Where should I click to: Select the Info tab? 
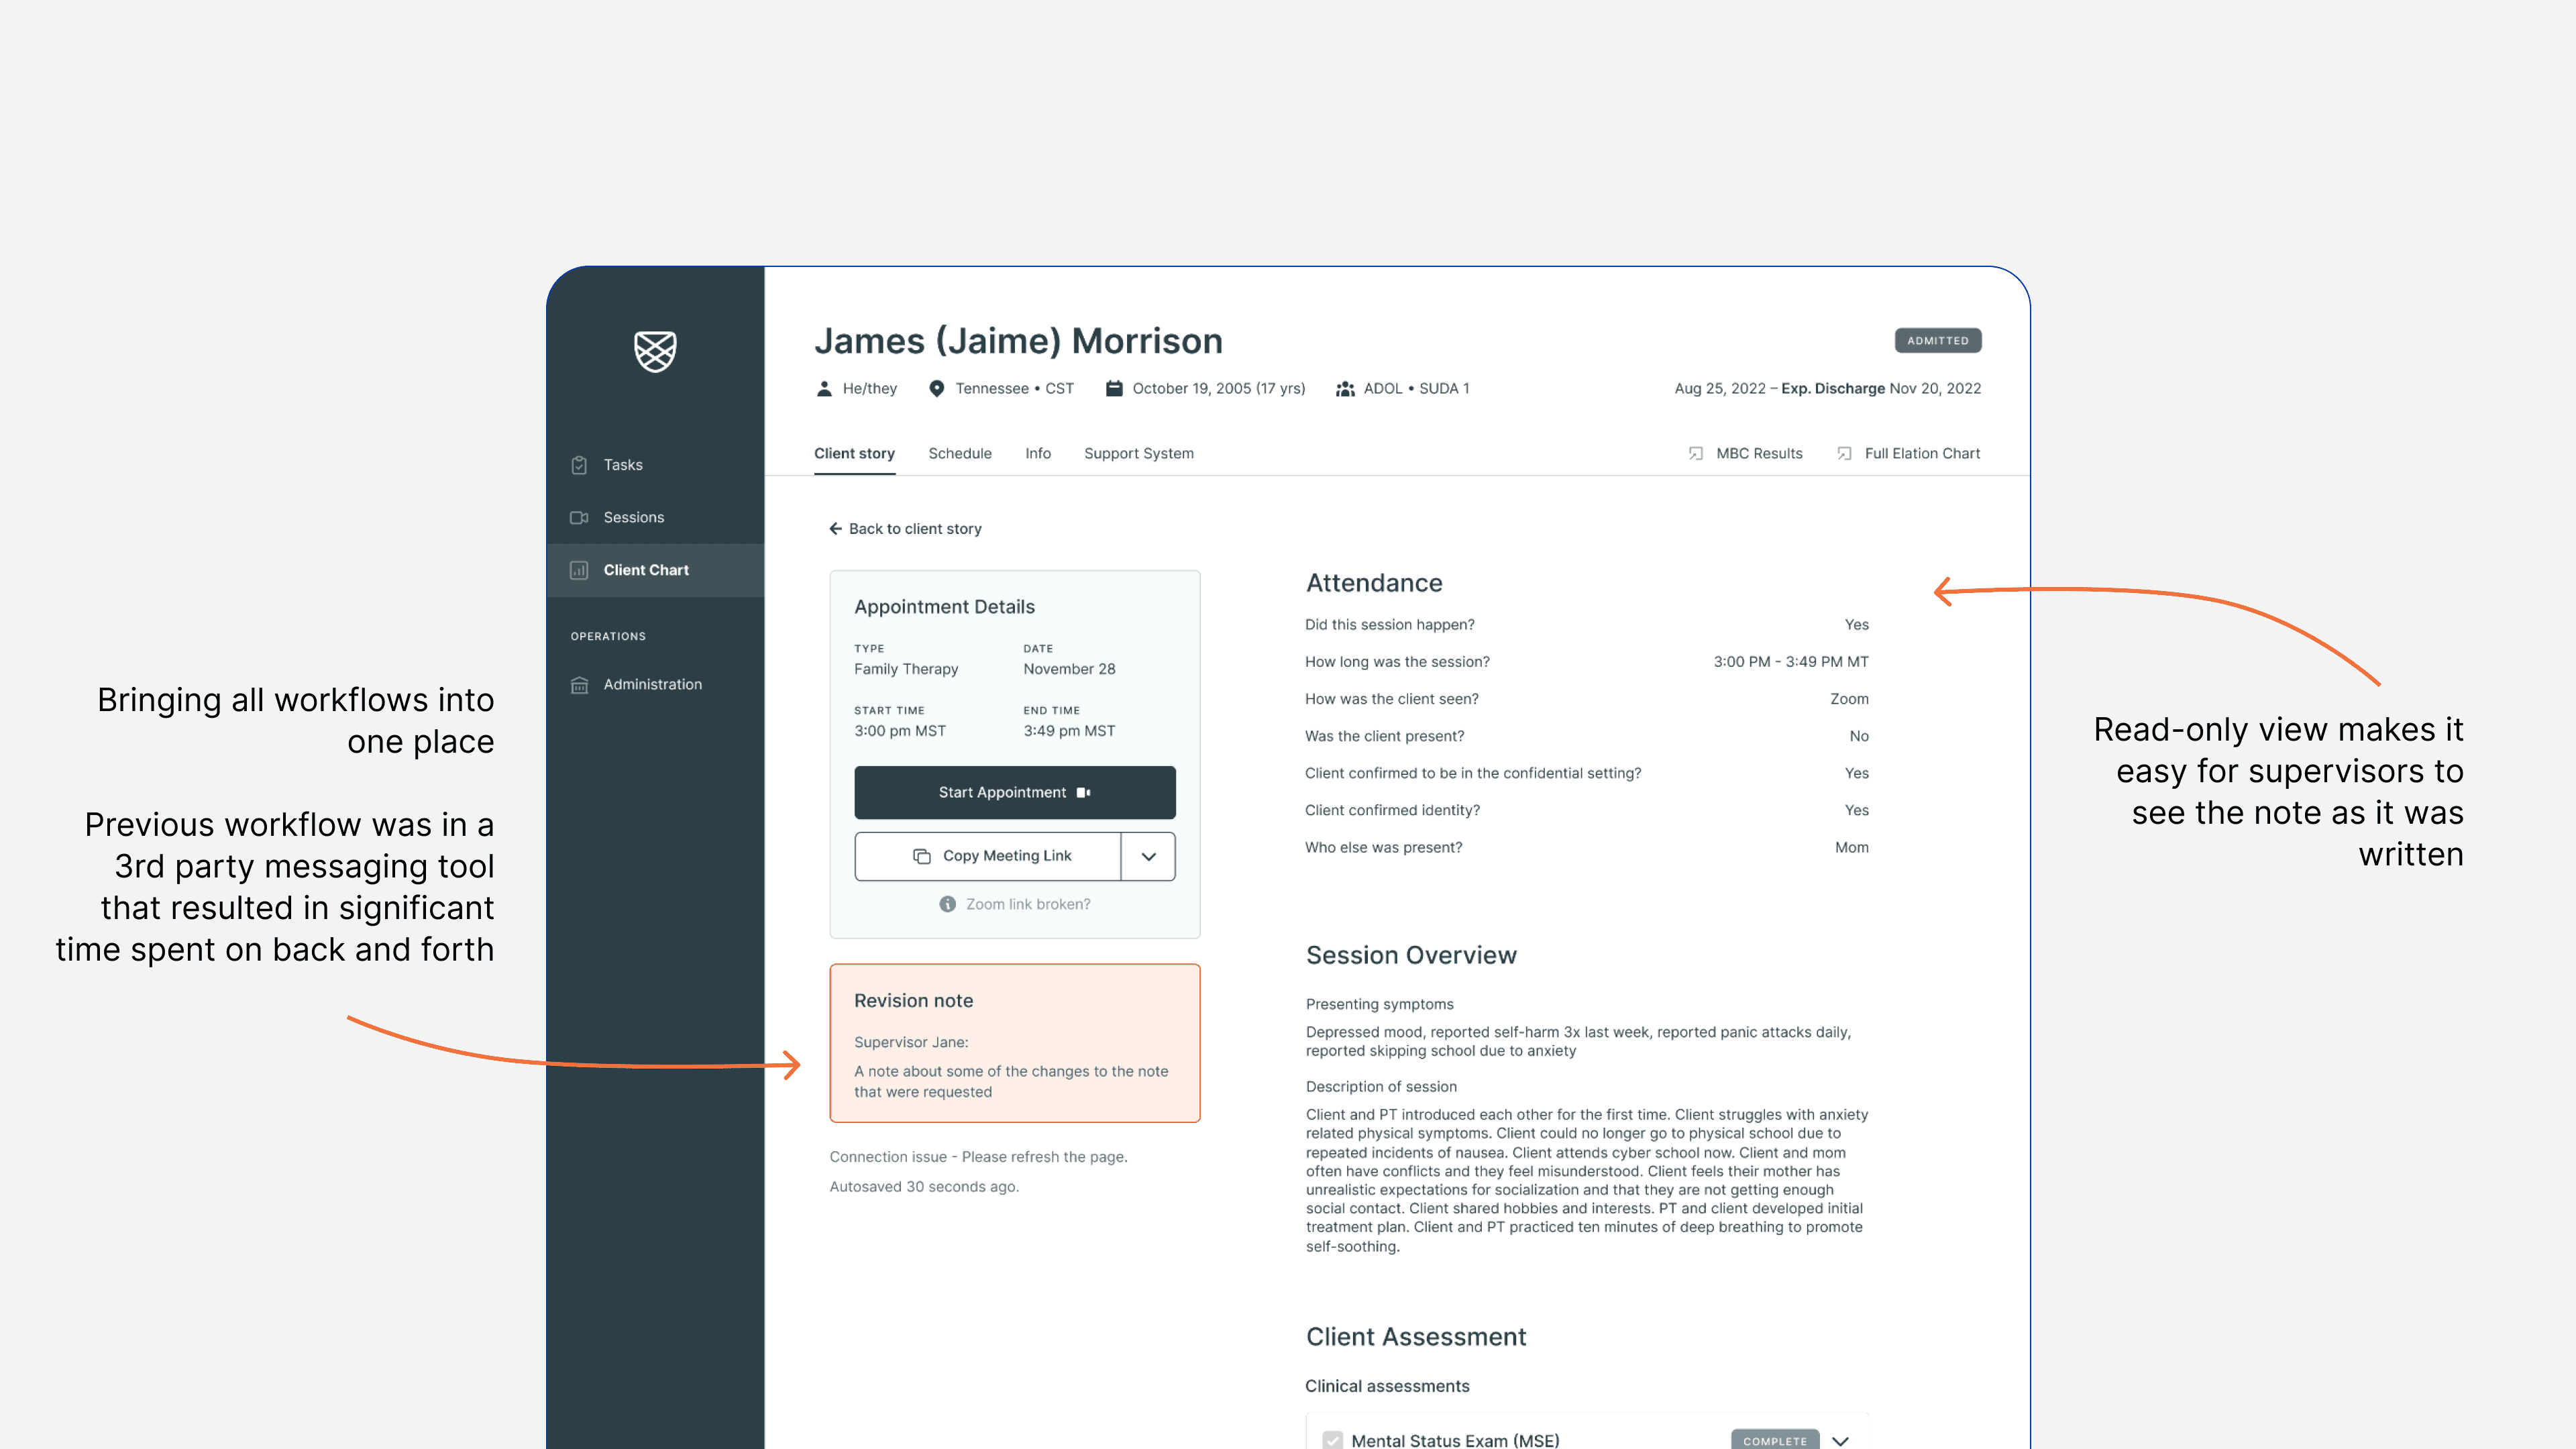[1037, 453]
